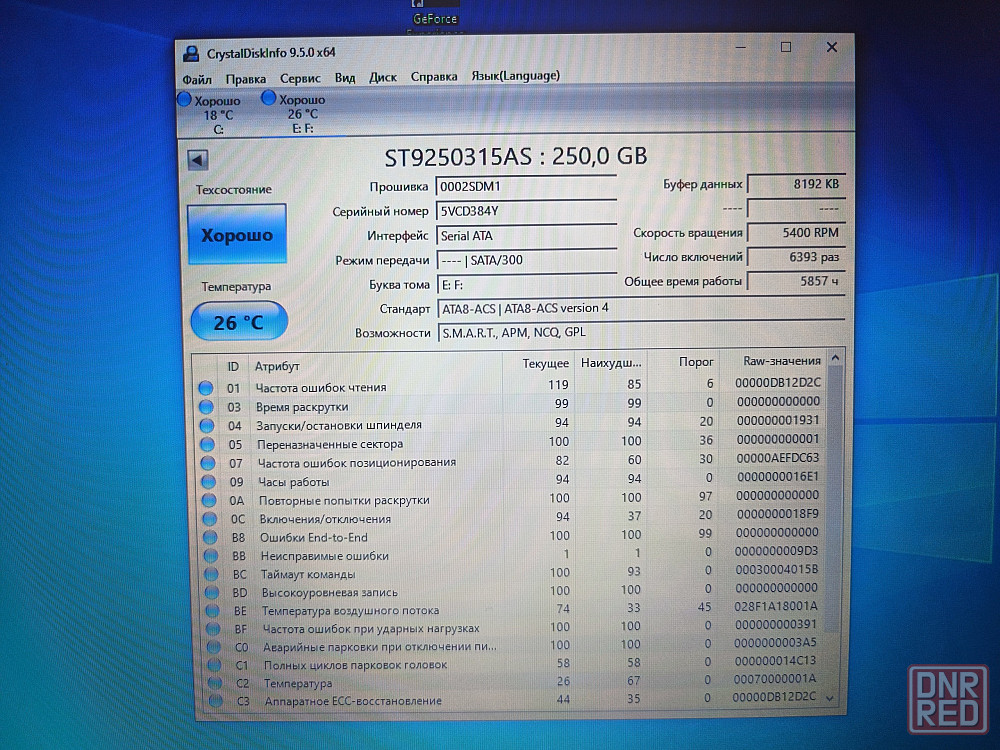Click status icon for Таймаут команды
The width and height of the screenshot is (1000, 750).
point(212,575)
